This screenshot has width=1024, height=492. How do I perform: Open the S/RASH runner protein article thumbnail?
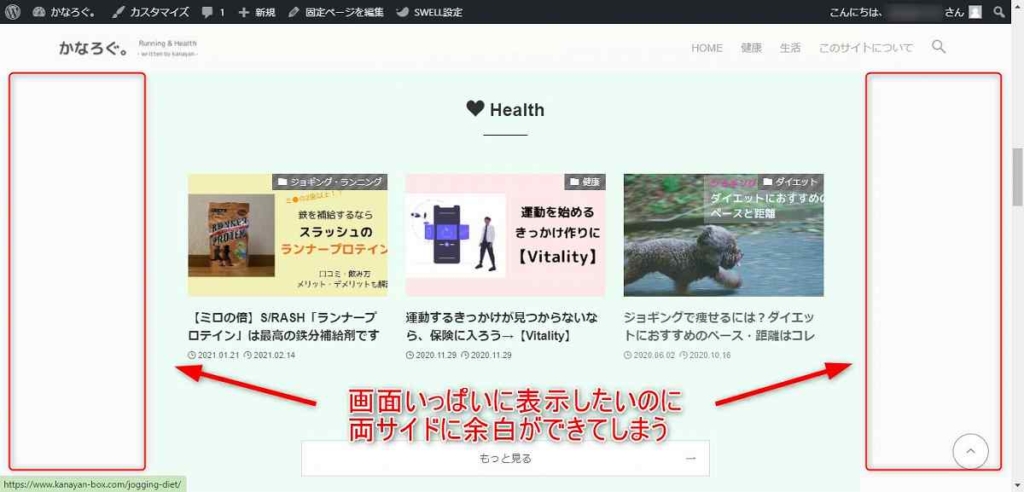coord(287,235)
